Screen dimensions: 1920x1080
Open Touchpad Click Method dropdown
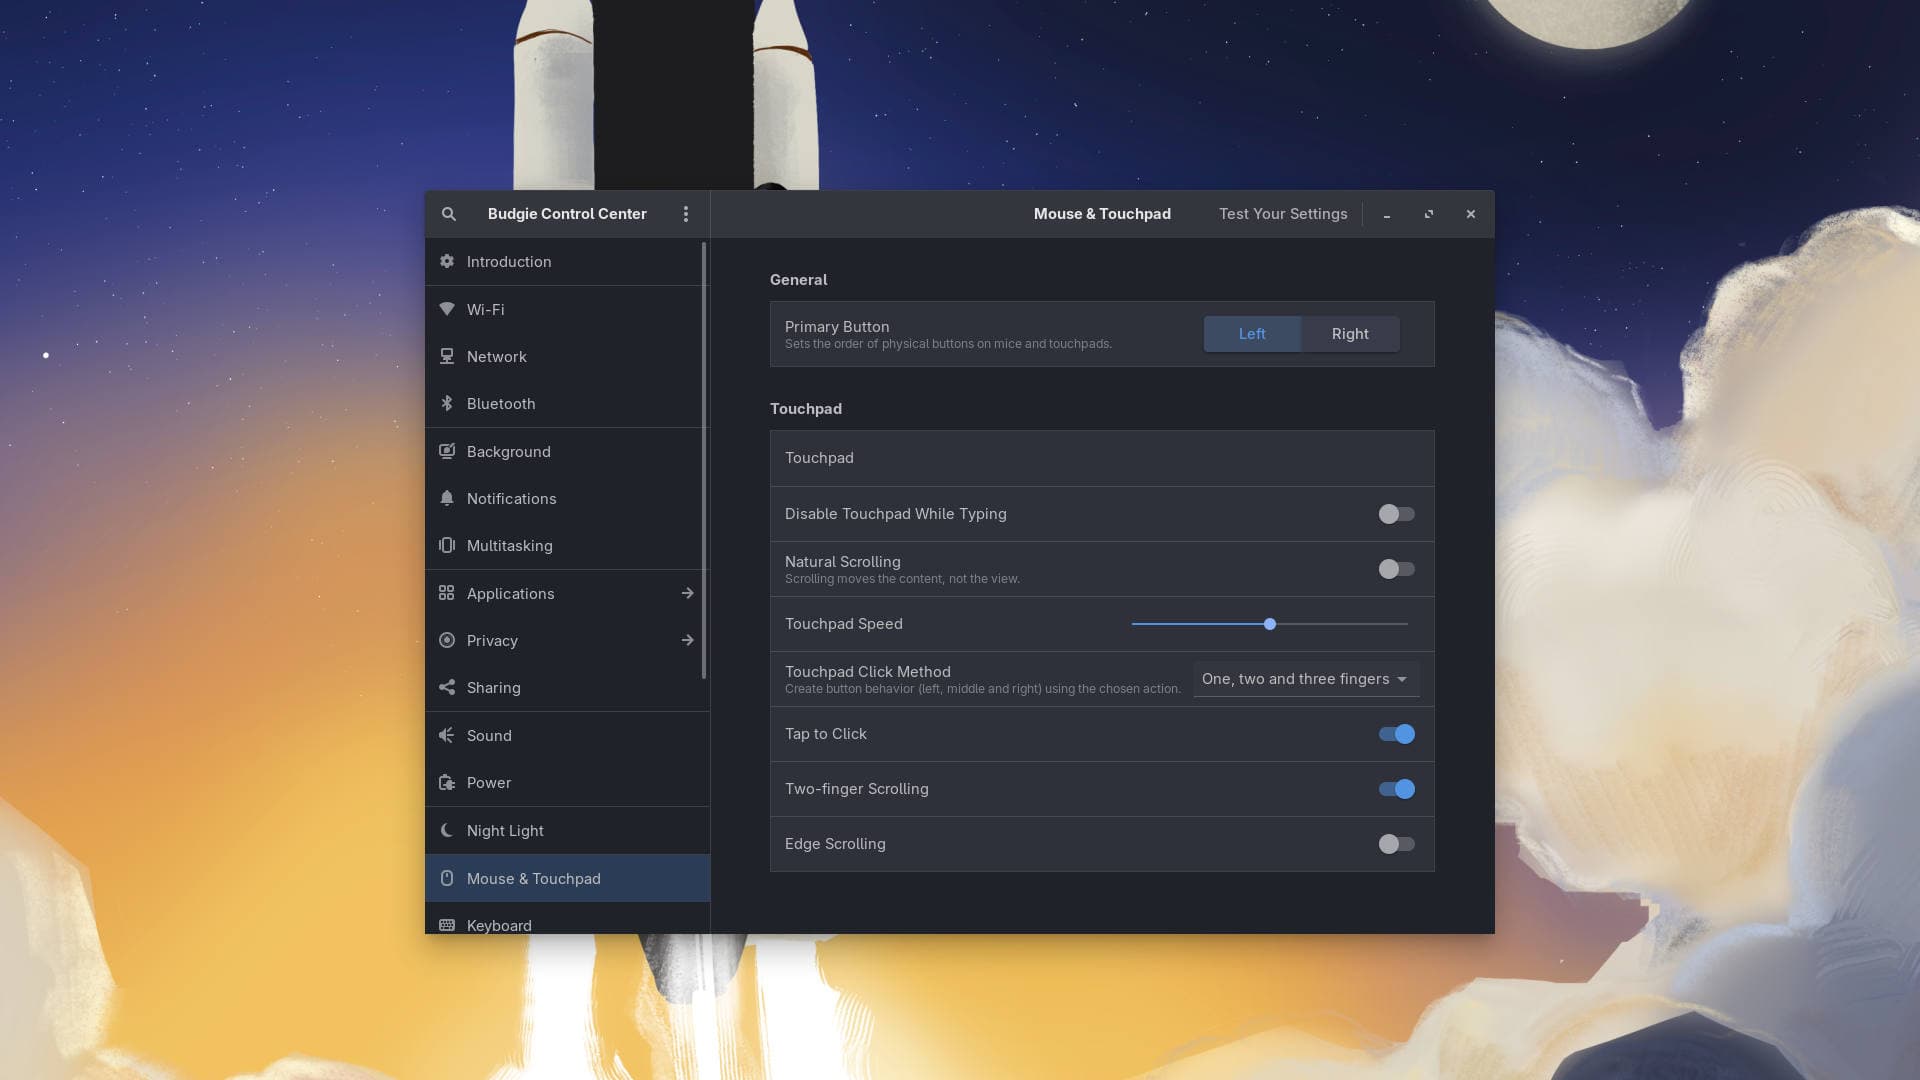[x=1305, y=679]
